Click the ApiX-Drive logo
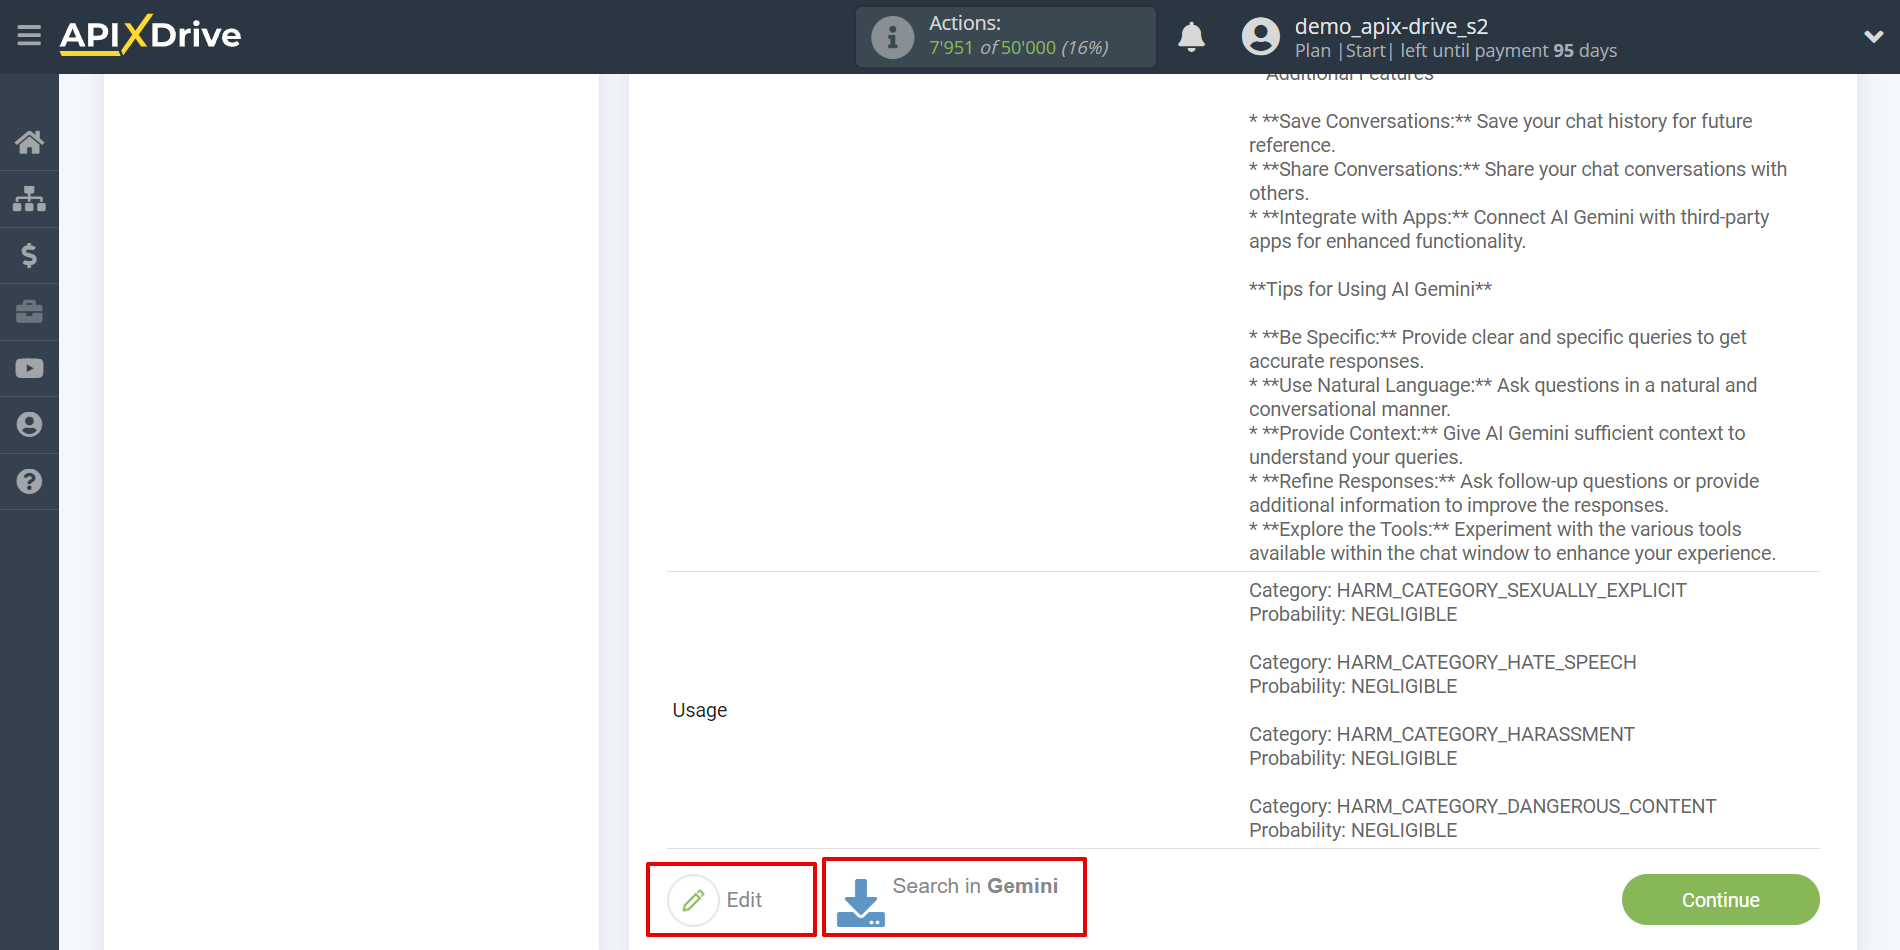 pos(150,35)
